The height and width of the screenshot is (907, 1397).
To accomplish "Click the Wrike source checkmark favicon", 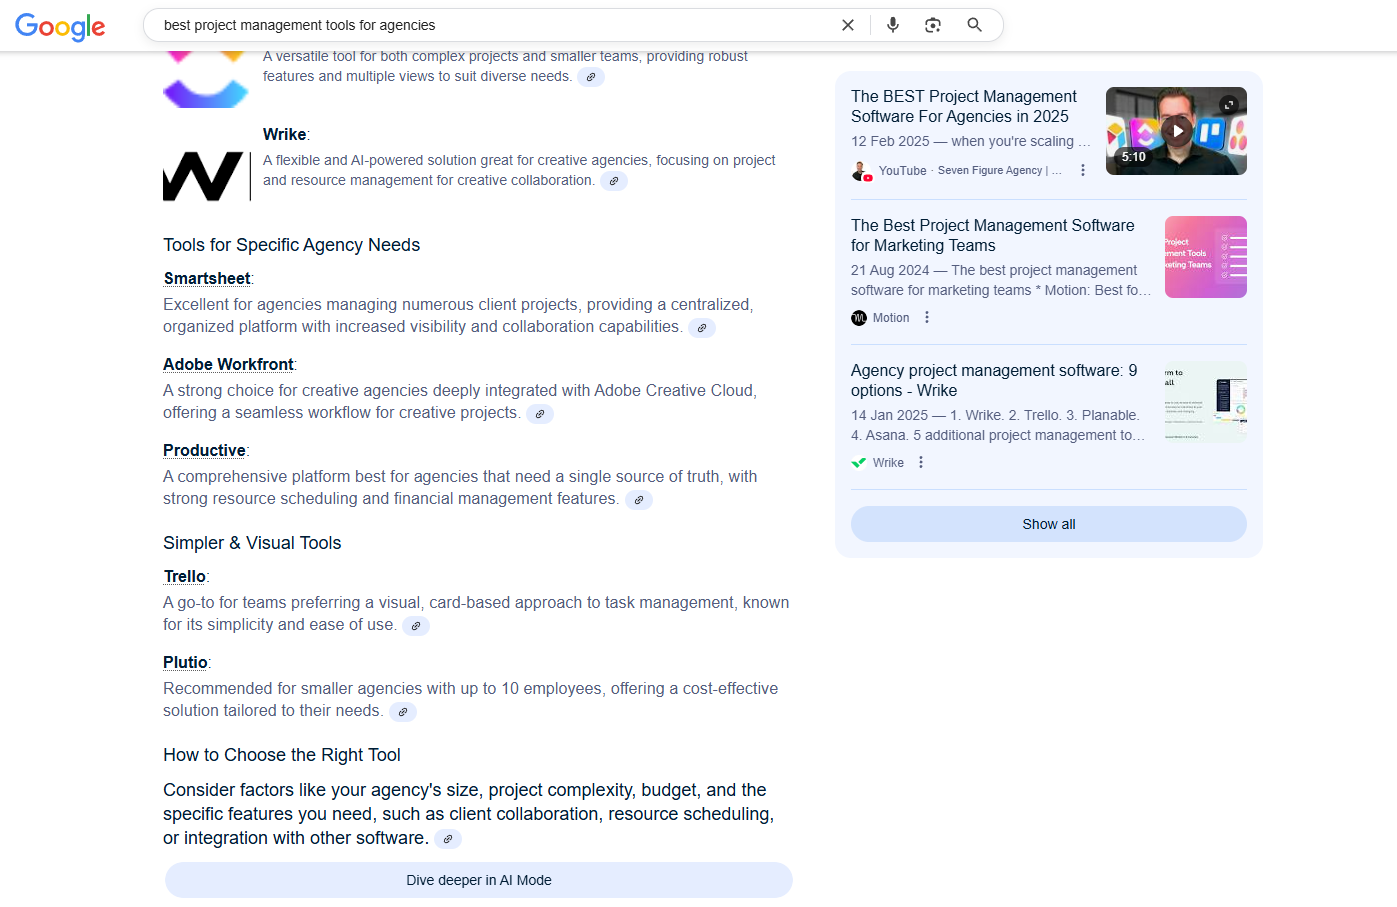I will click(859, 463).
